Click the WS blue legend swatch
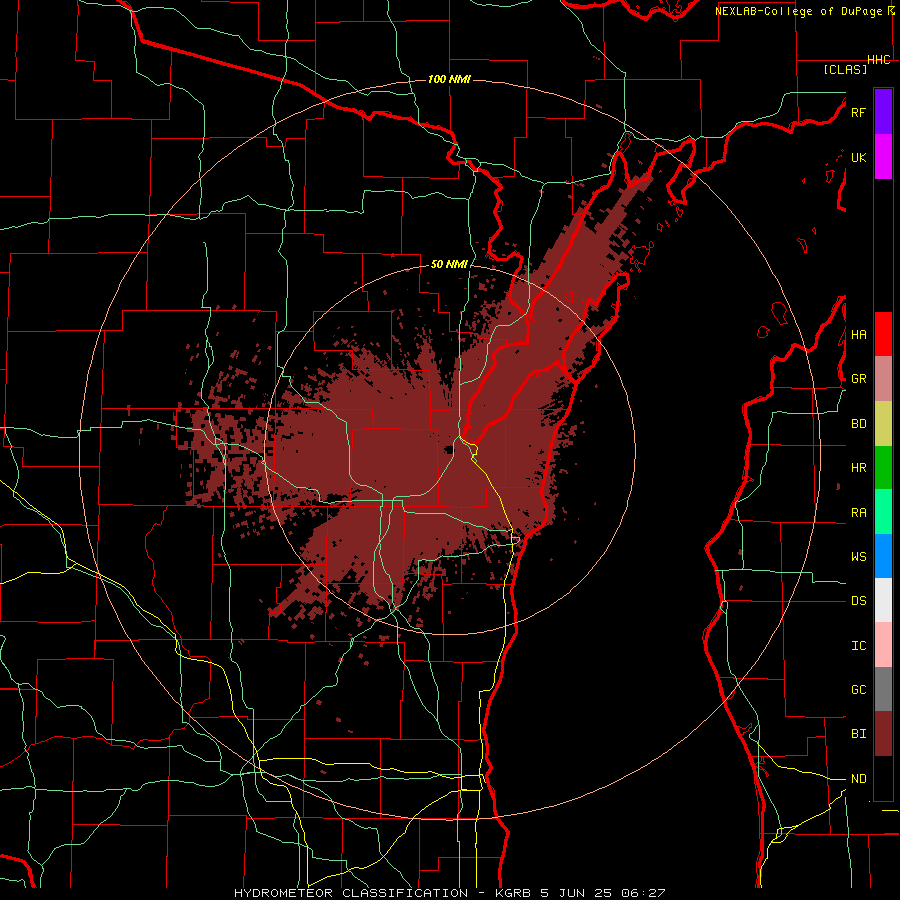 pyautogui.click(x=883, y=556)
